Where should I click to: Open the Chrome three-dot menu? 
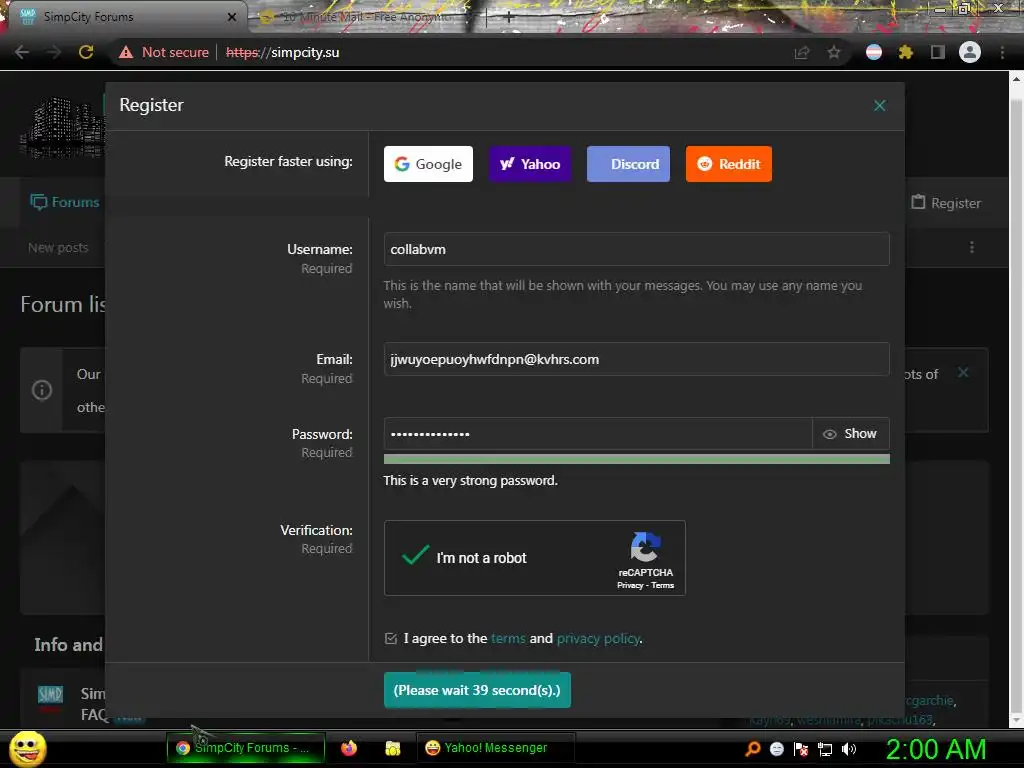(1002, 52)
